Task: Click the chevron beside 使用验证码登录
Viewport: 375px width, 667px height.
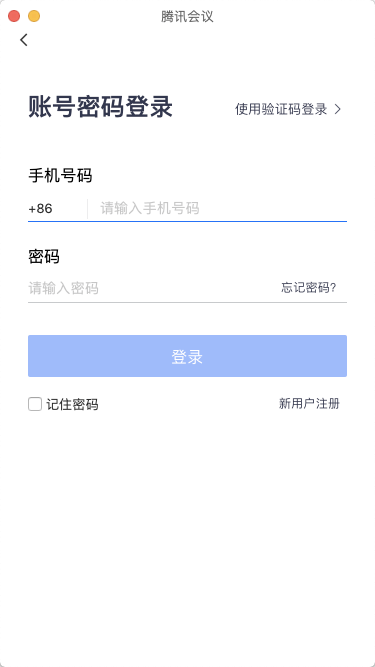Action: tap(338, 109)
